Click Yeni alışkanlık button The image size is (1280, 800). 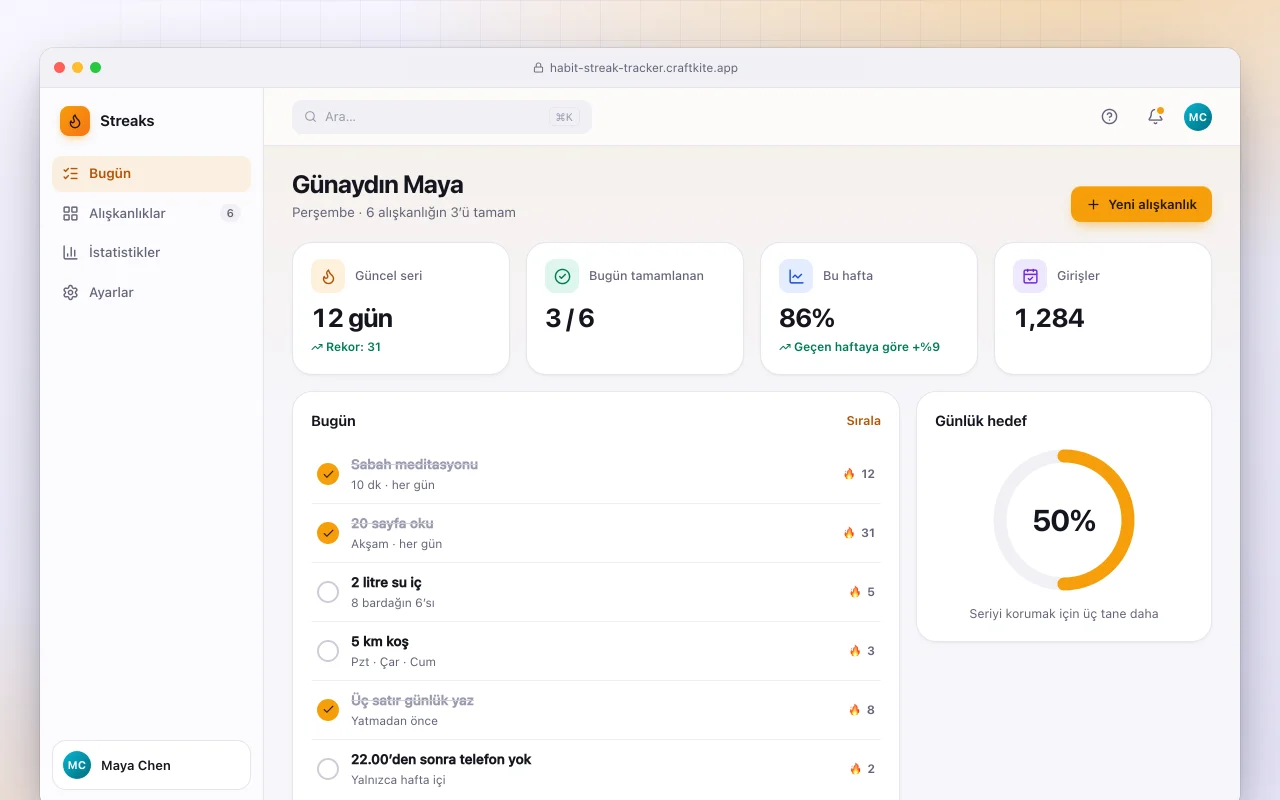1141,204
